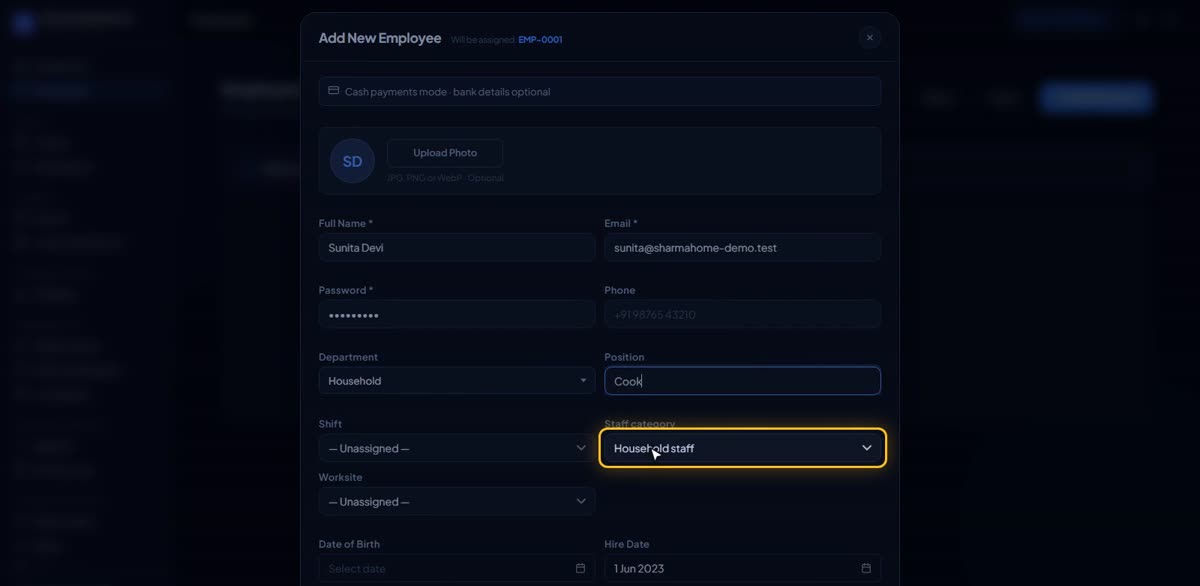Click the Date of Birth field

pyautogui.click(x=457, y=568)
